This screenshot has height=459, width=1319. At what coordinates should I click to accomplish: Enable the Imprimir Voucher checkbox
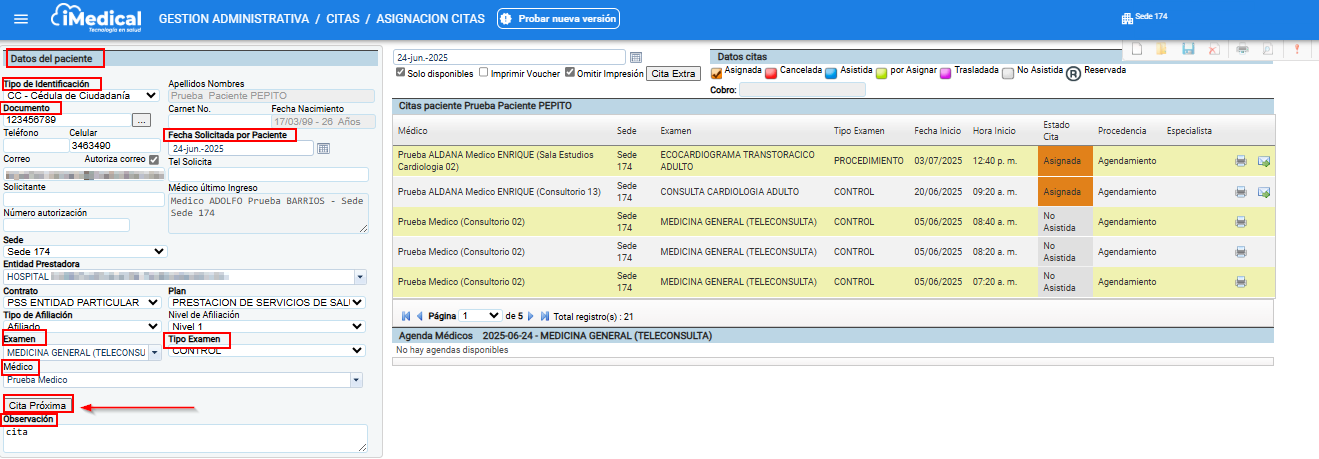[x=484, y=73]
